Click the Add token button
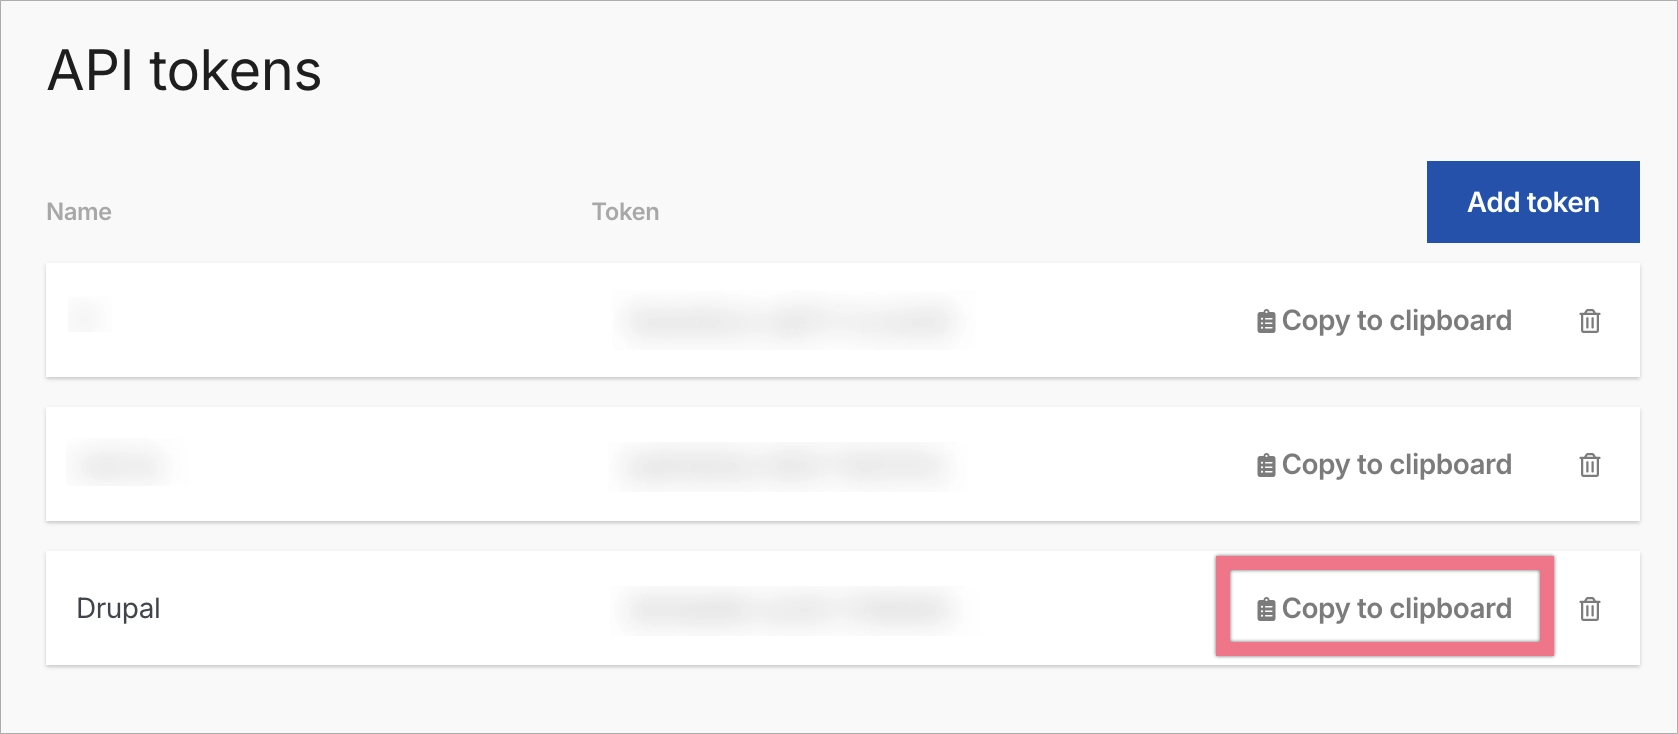 click(1532, 201)
